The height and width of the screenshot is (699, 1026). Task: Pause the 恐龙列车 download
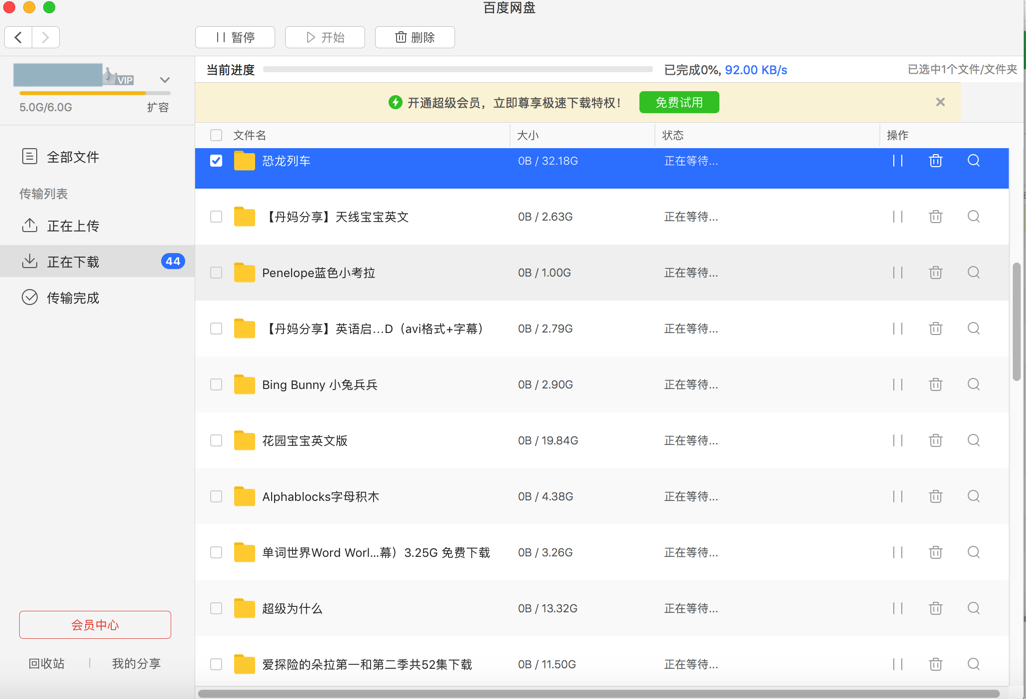[x=898, y=161]
